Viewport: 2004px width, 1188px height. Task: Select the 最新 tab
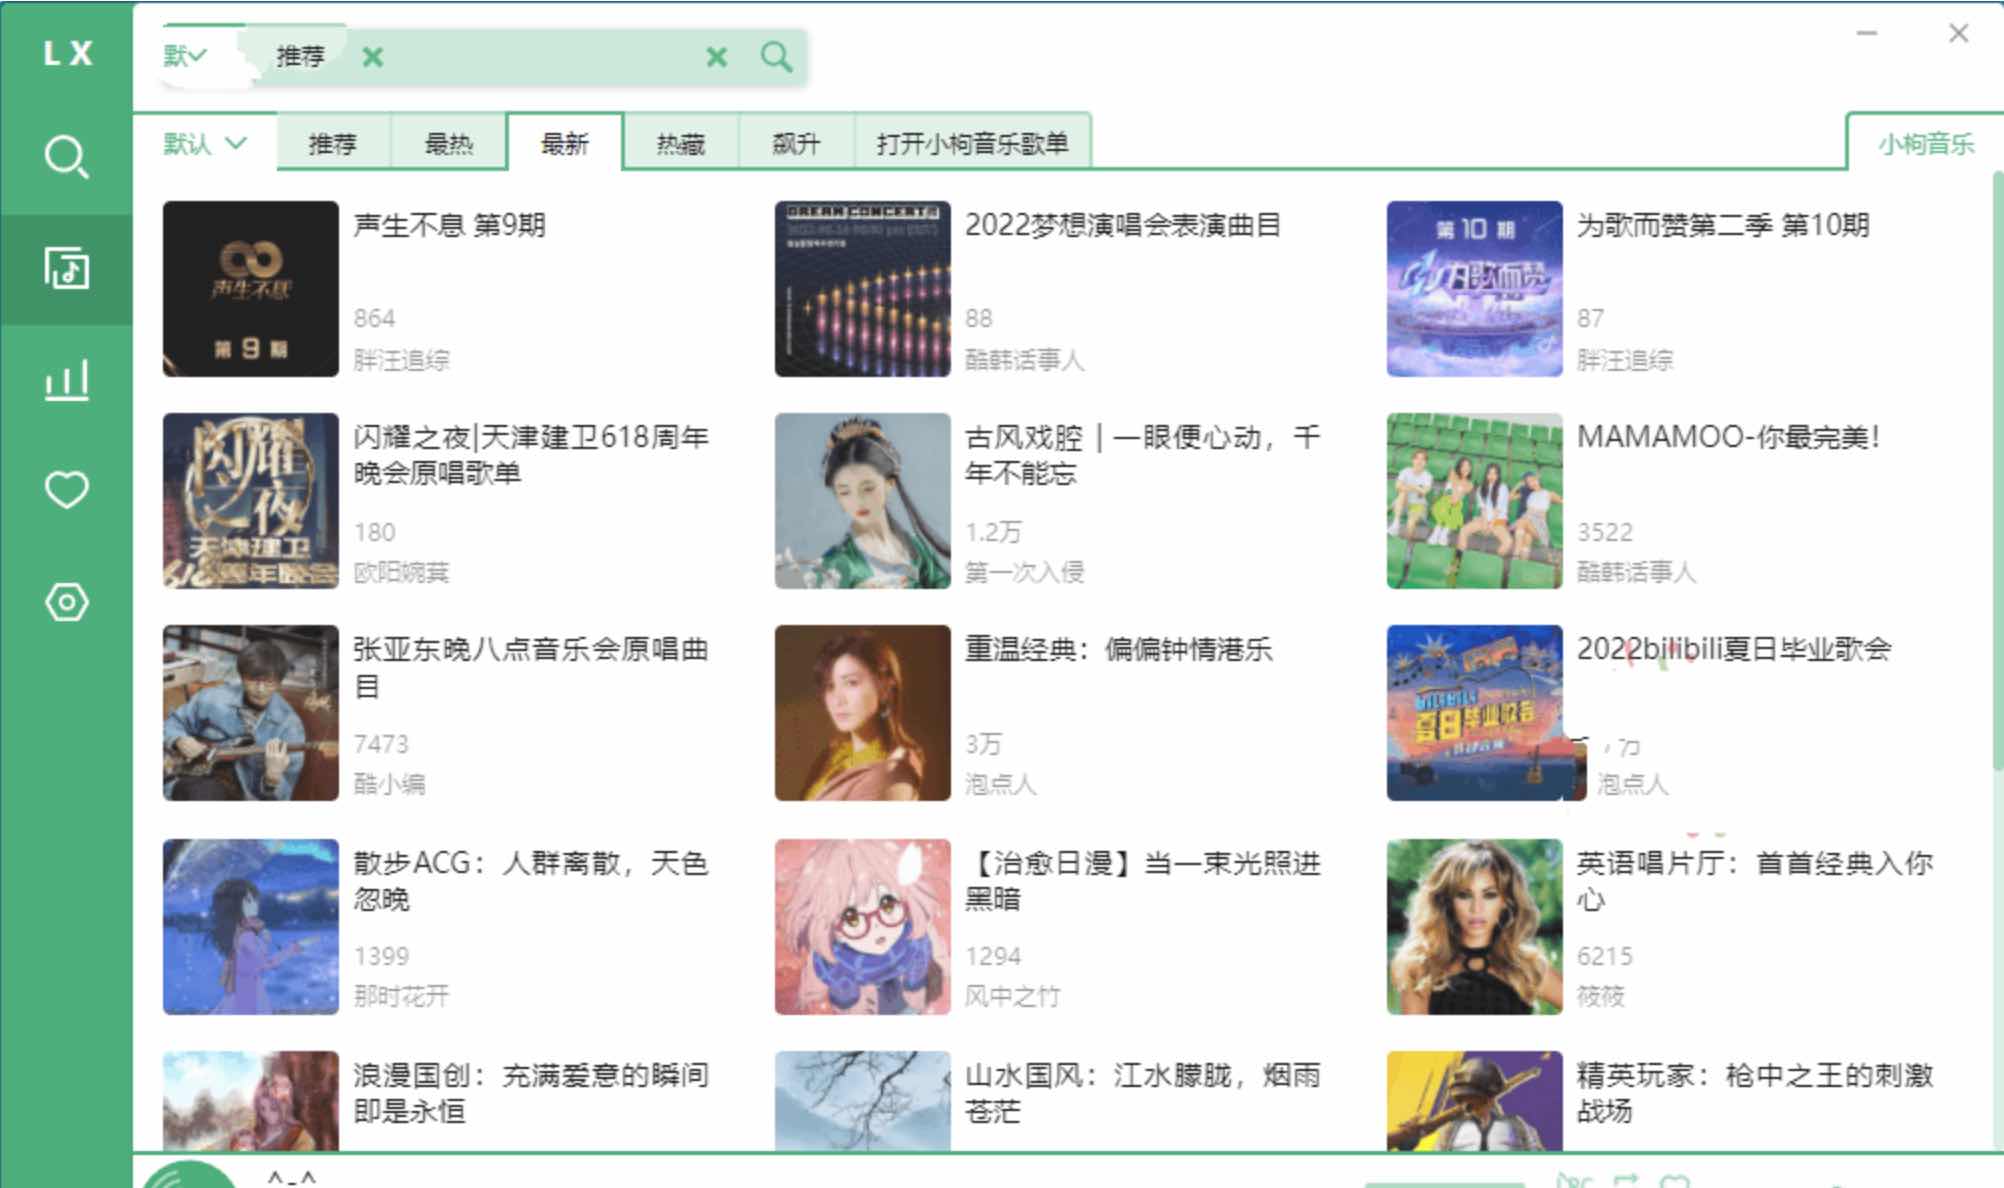565,143
